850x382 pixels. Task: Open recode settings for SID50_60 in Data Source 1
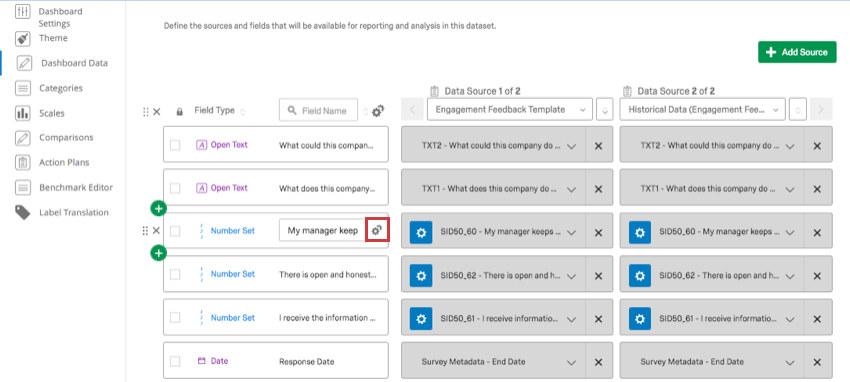421,232
